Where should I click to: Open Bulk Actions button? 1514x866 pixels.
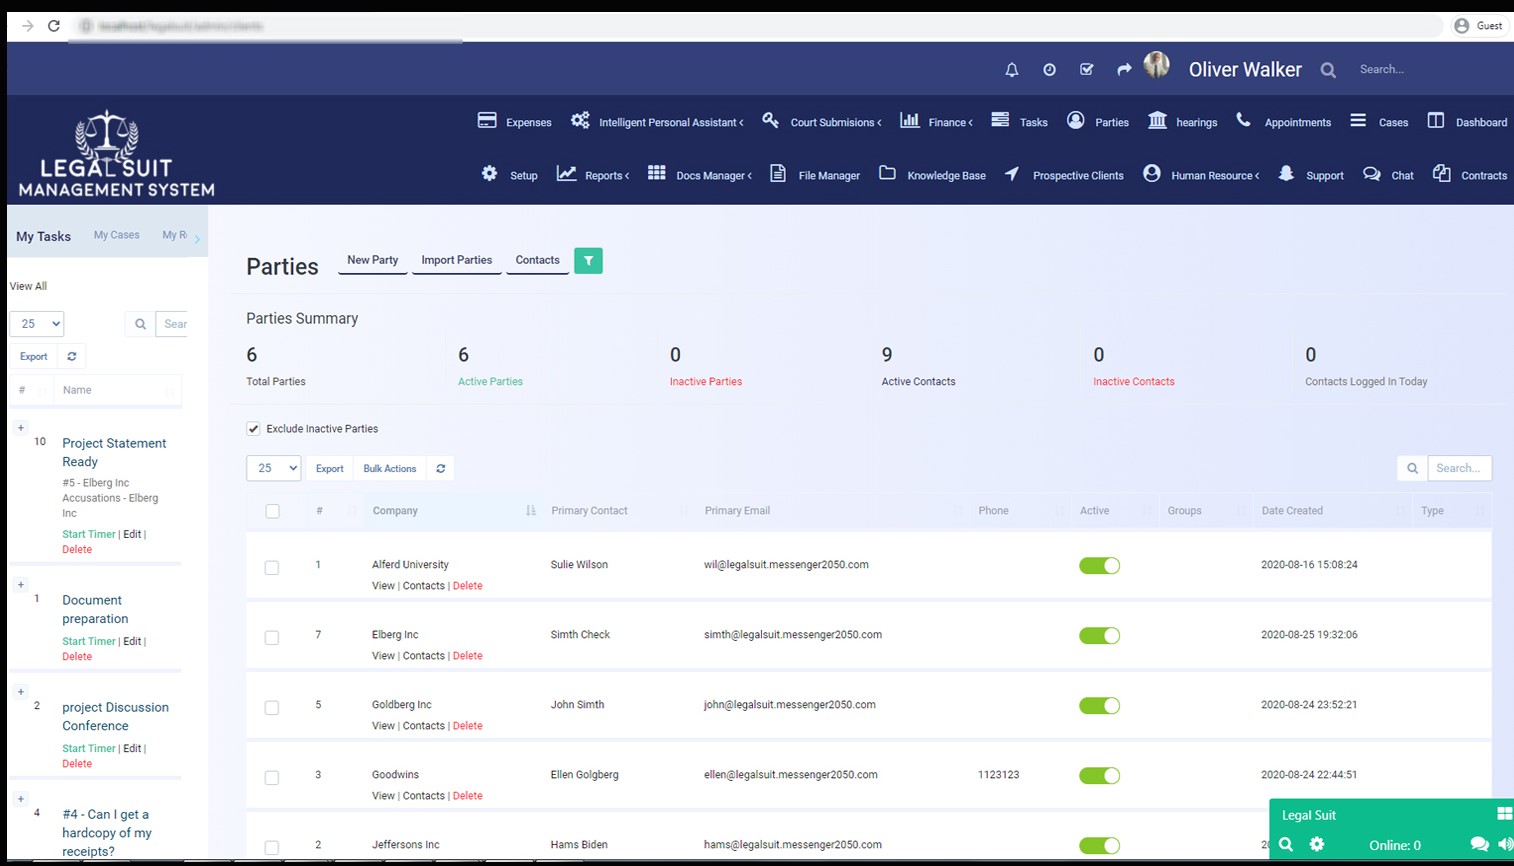tap(389, 468)
